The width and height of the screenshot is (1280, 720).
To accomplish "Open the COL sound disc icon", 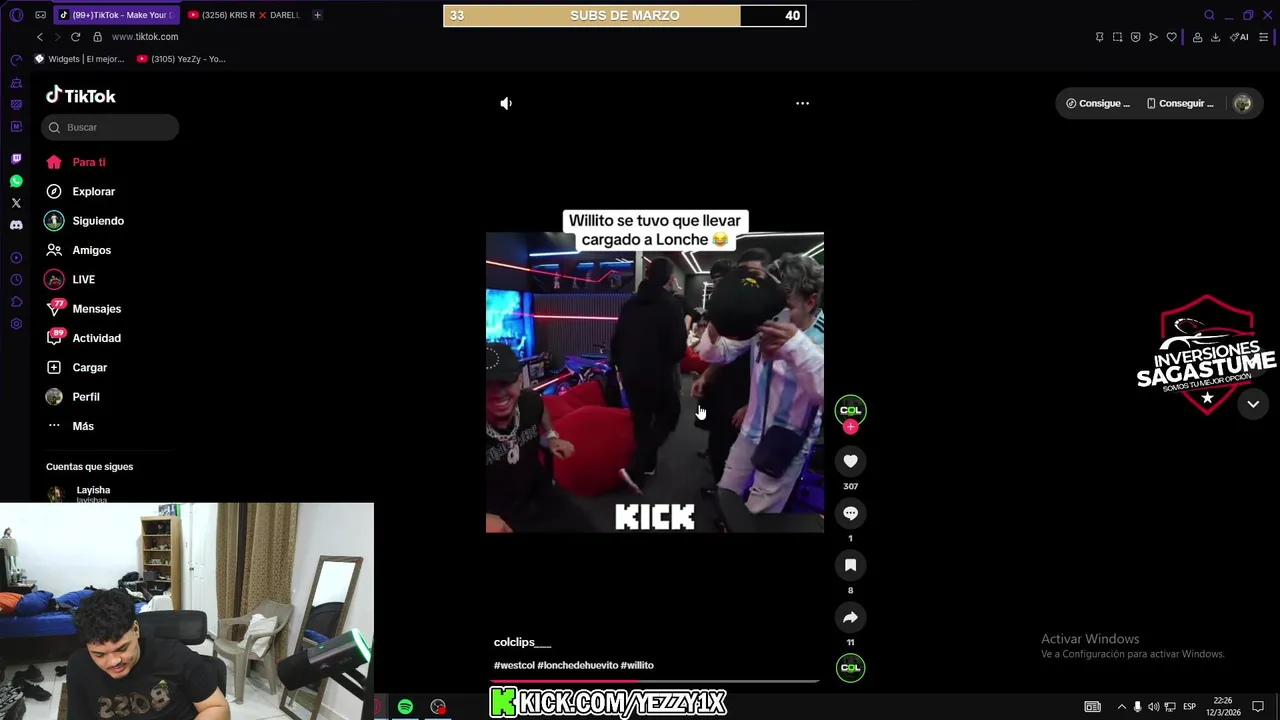I will click(850, 668).
